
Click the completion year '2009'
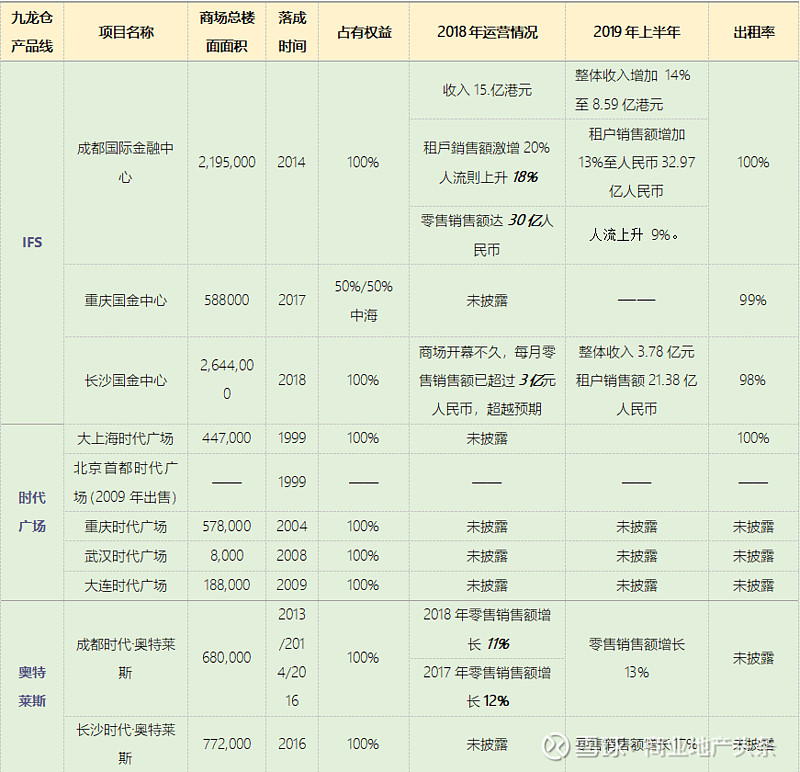coord(292,585)
